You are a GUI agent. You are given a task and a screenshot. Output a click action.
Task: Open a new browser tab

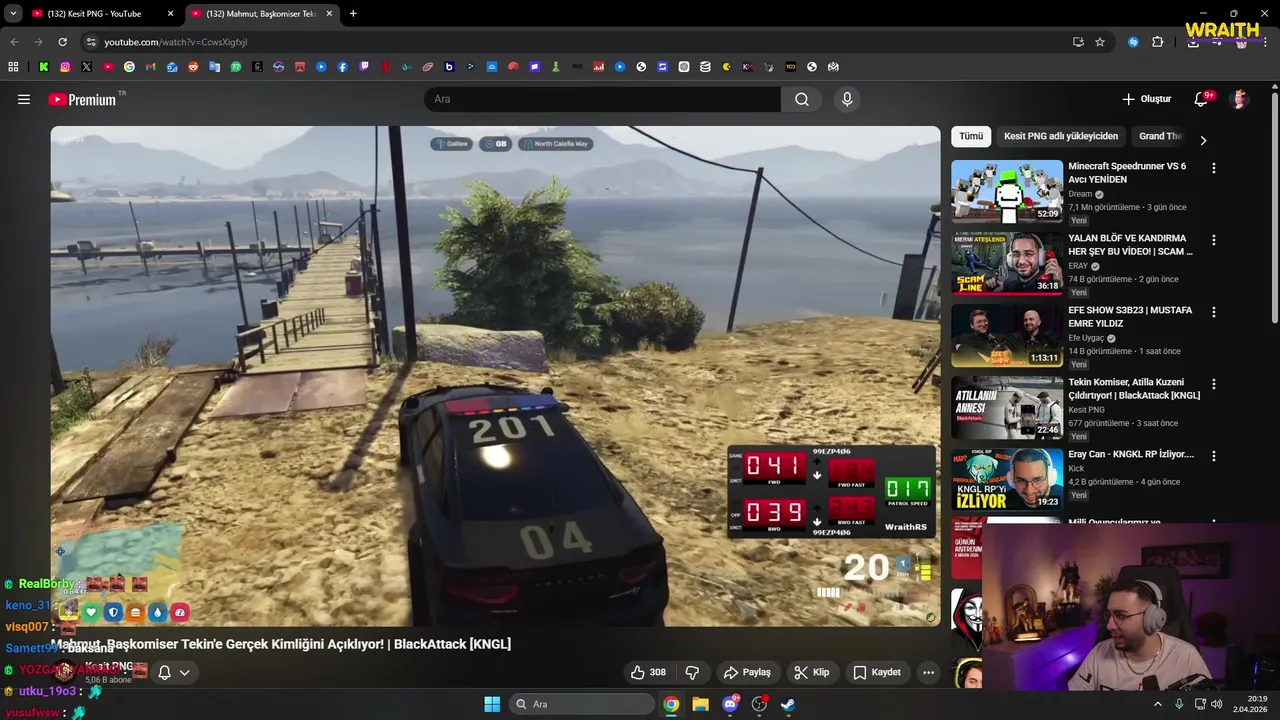353,14
